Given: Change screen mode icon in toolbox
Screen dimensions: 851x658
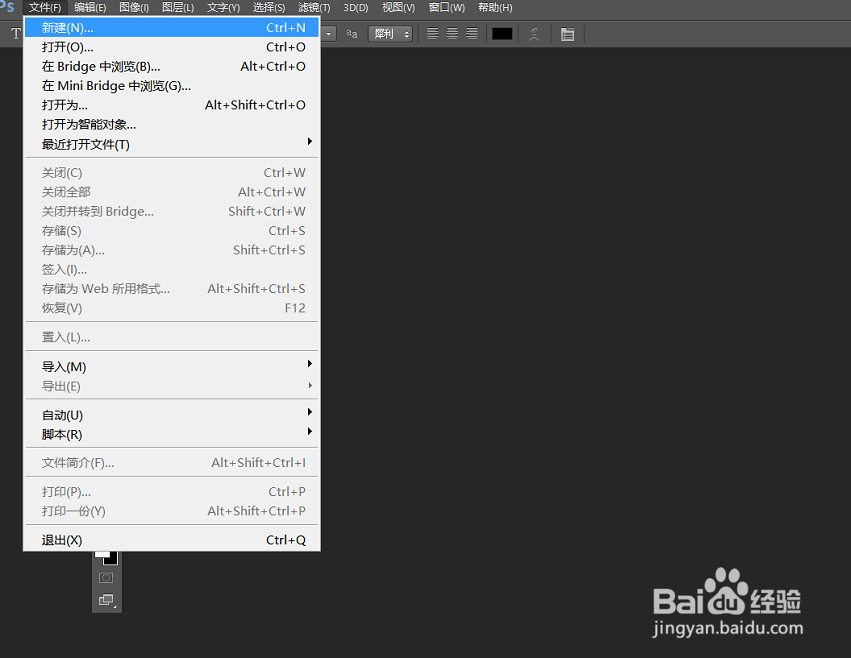Looking at the screenshot, I should coord(106,600).
